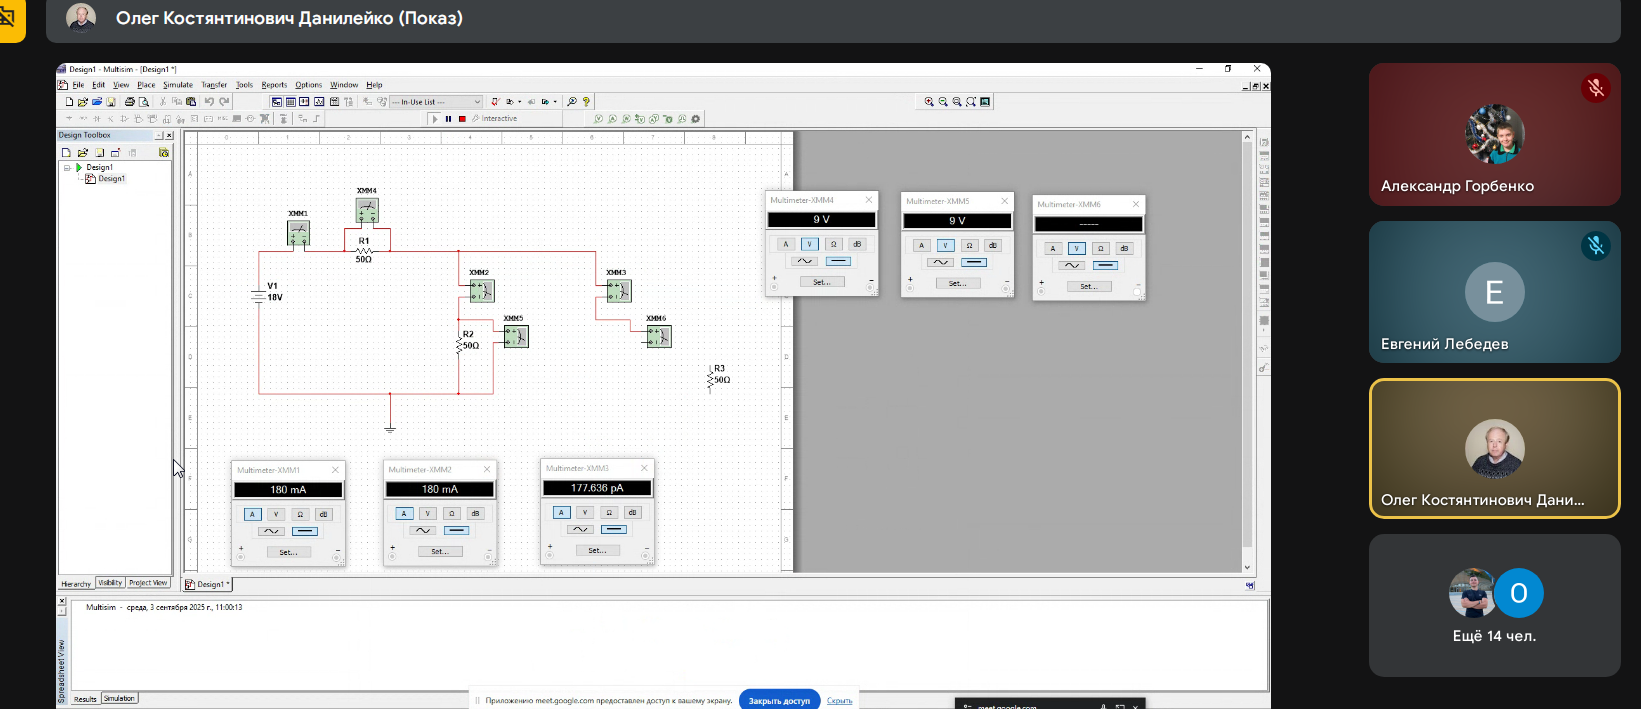Select AC waveform mode on Multimeter-XMM1

tap(271, 531)
